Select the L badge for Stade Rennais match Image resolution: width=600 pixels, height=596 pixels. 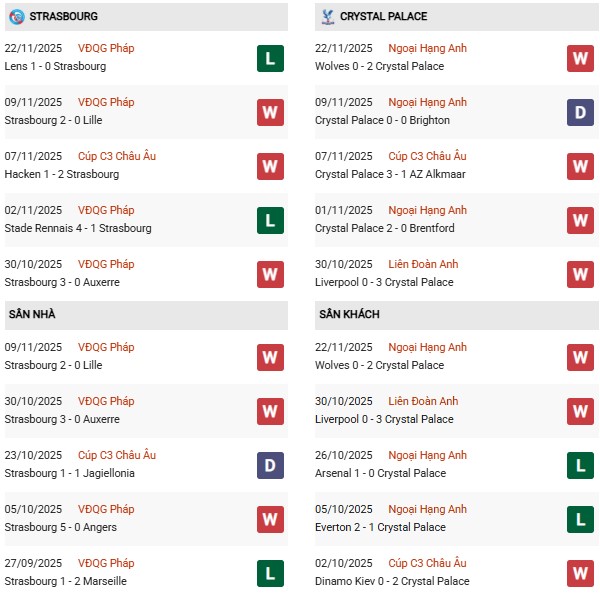coord(269,220)
